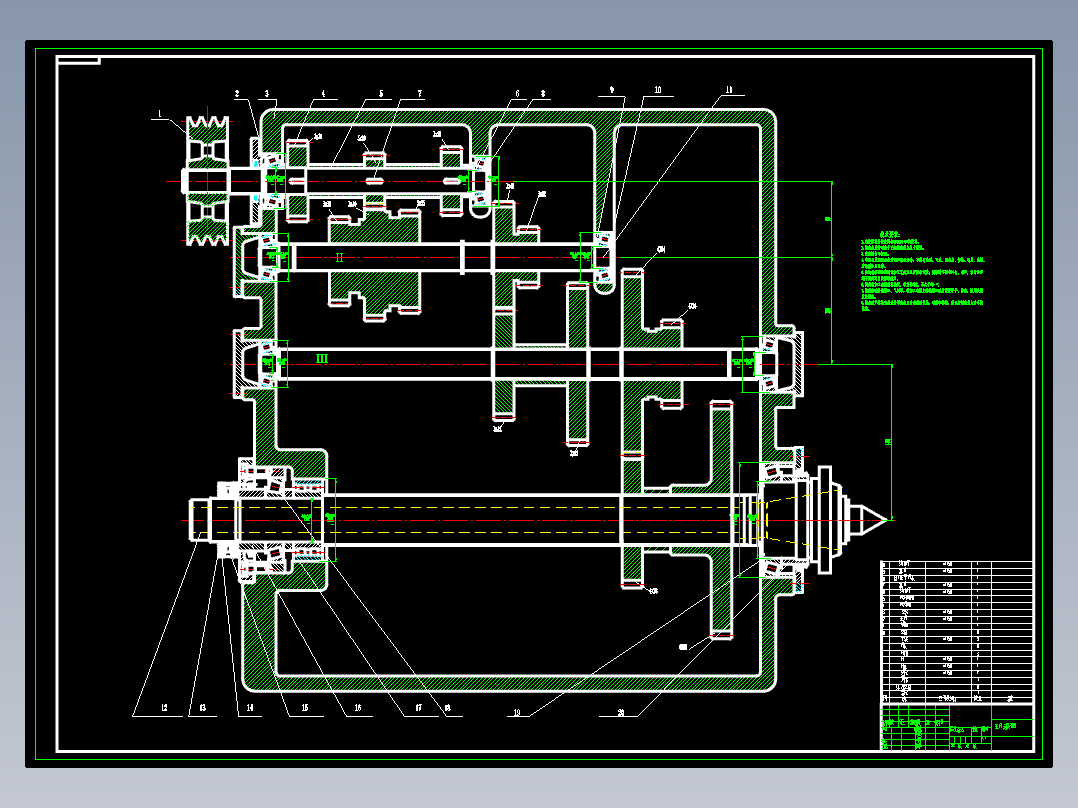Click the parts list table
Viewport: 1078px width, 808px height.
pyautogui.click(x=957, y=633)
